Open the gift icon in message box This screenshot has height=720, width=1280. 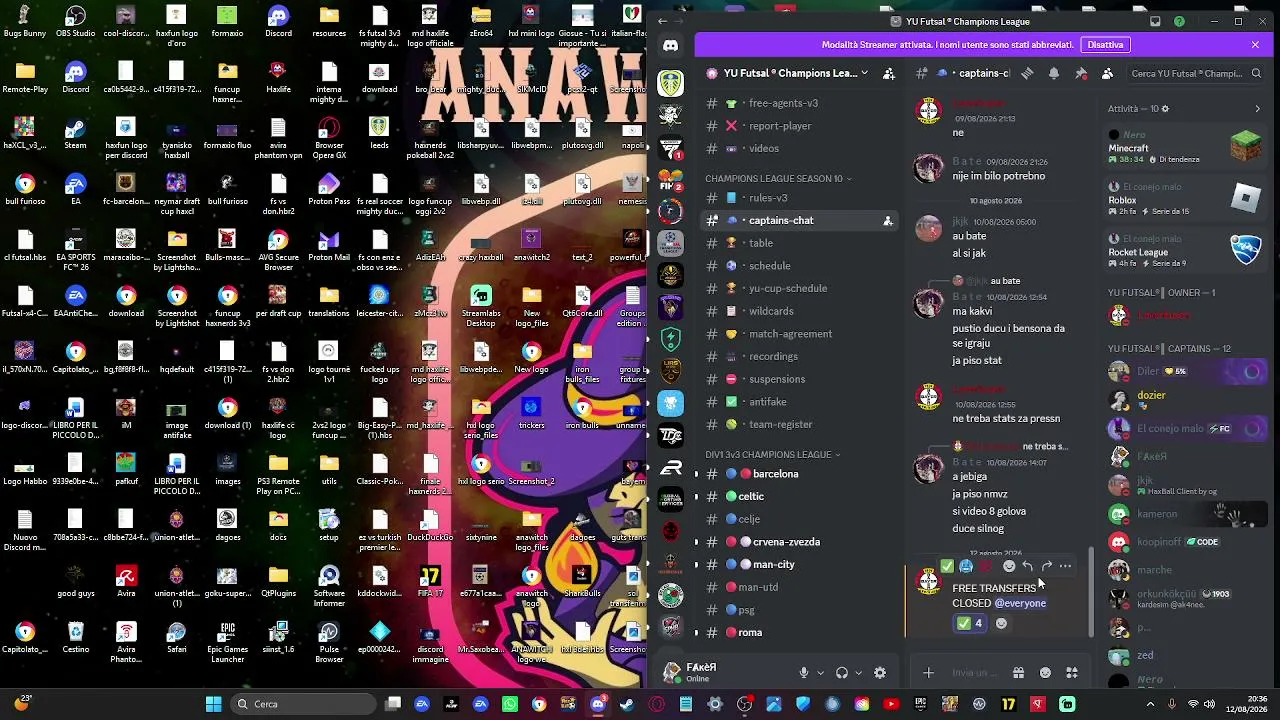[1018, 673]
